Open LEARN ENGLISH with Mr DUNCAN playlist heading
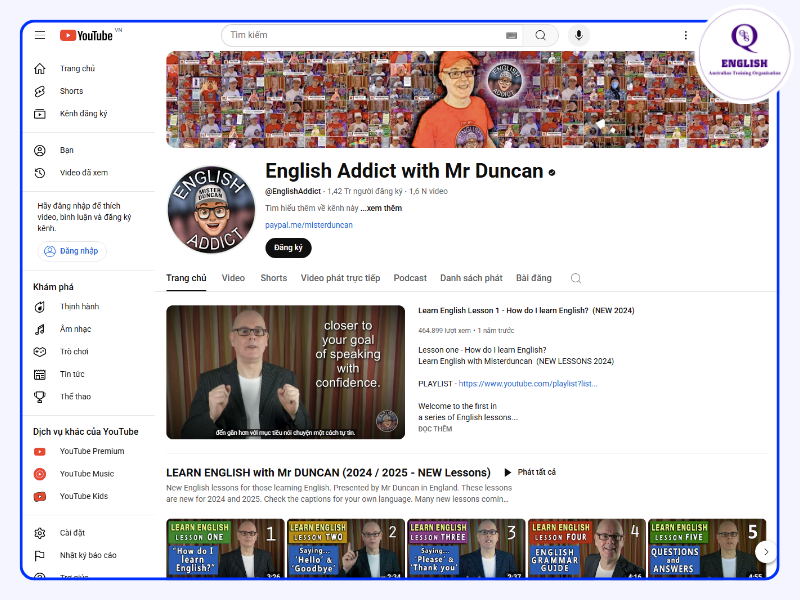 pyautogui.click(x=328, y=473)
